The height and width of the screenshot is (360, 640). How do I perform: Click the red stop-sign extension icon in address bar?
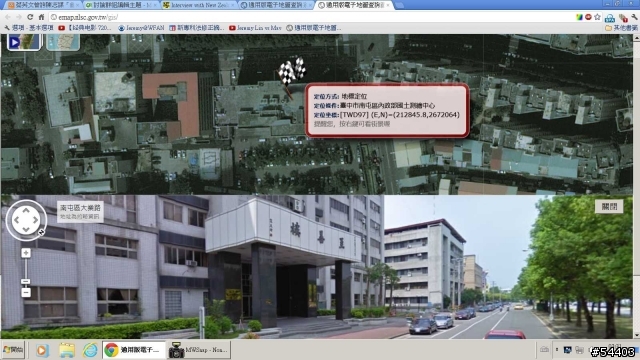click(588, 17)
